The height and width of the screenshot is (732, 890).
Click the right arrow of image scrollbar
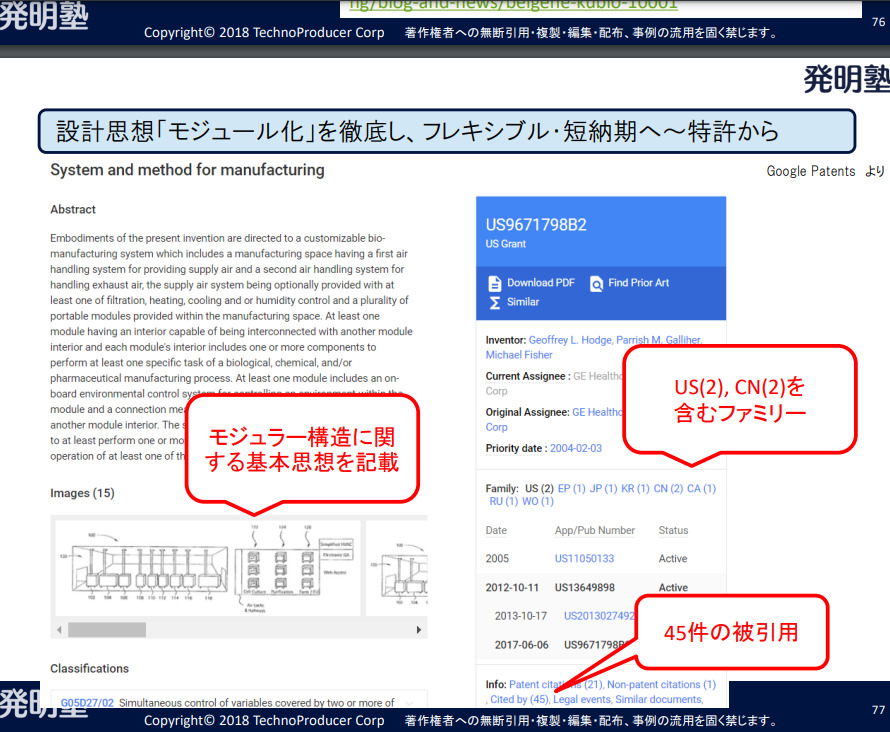(x=419, y=630)
